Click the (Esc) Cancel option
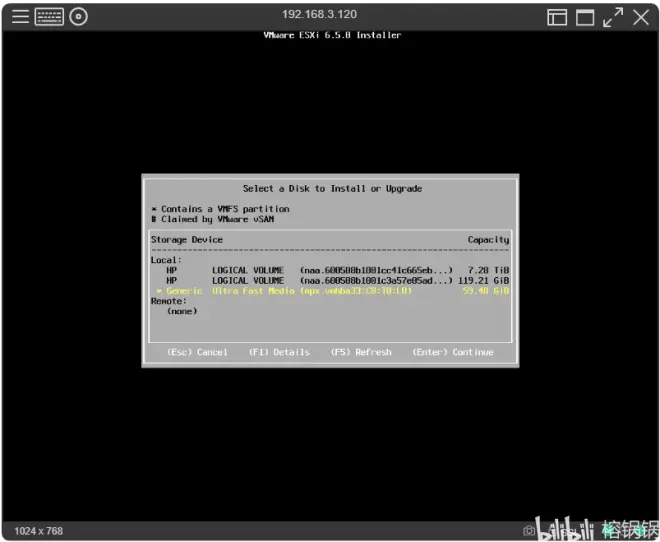 point(197,352)
